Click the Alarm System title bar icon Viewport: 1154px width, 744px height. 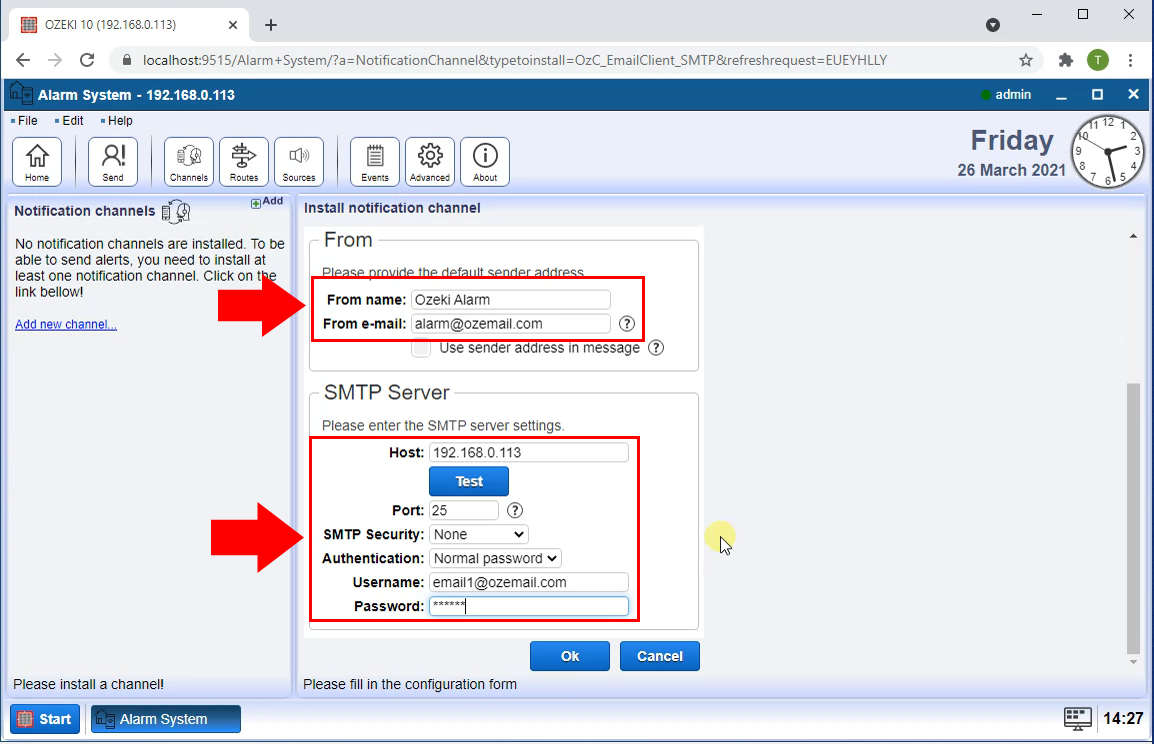[x=21, y=94]
